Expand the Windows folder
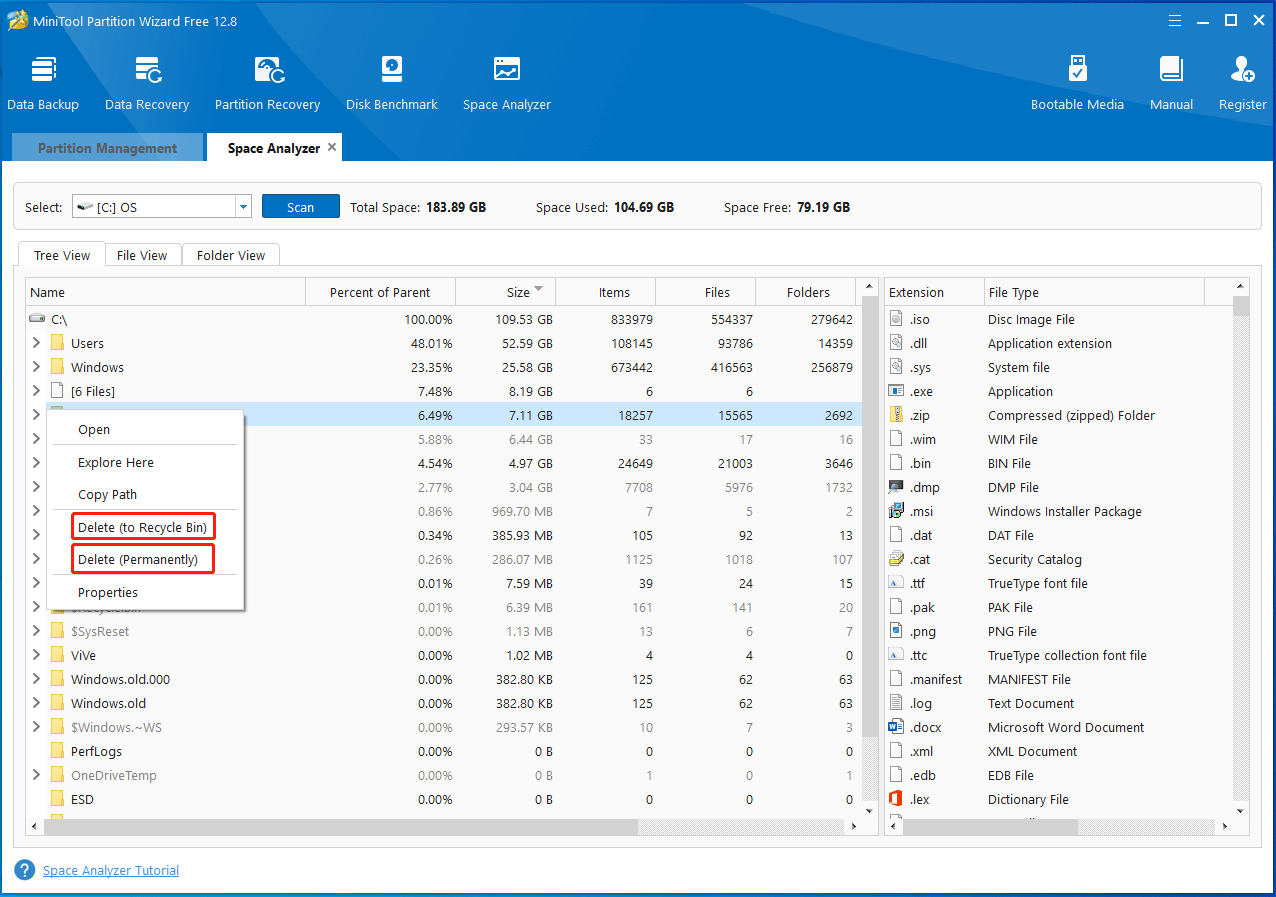This screenshot has width=1276, height=897. (x=36, y=367)
